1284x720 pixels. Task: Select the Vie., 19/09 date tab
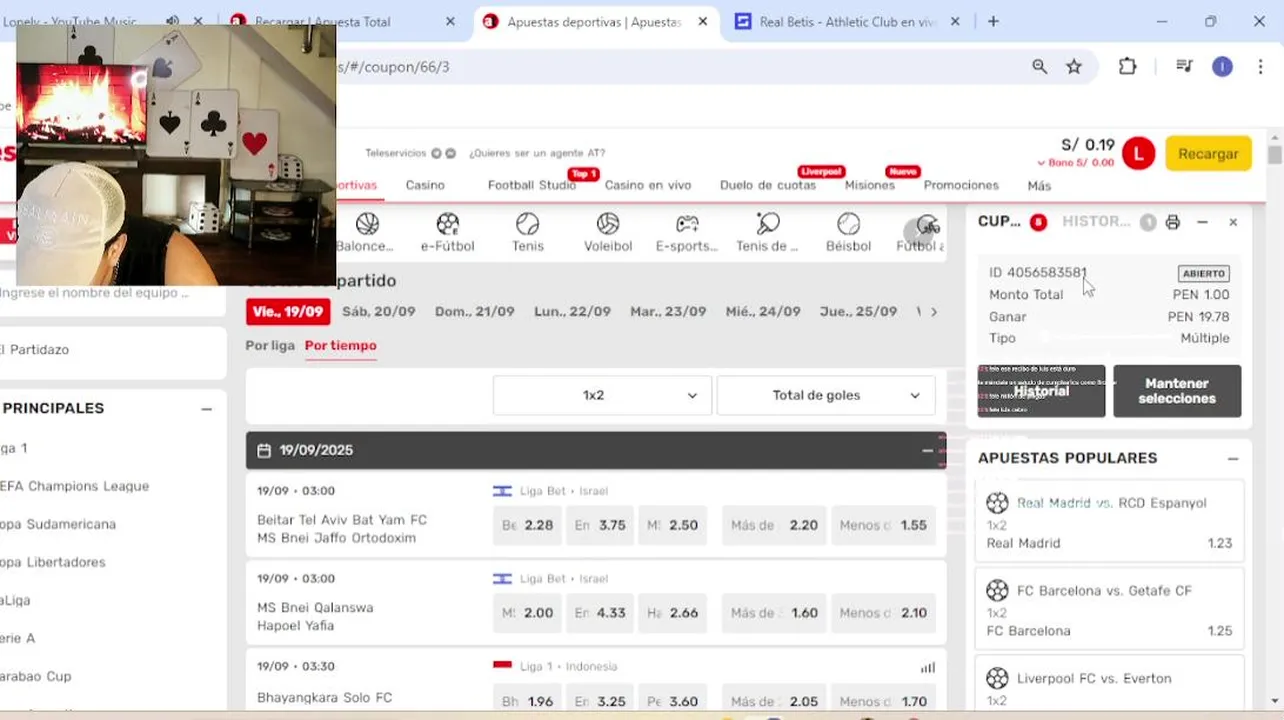(x=288, y=311)
